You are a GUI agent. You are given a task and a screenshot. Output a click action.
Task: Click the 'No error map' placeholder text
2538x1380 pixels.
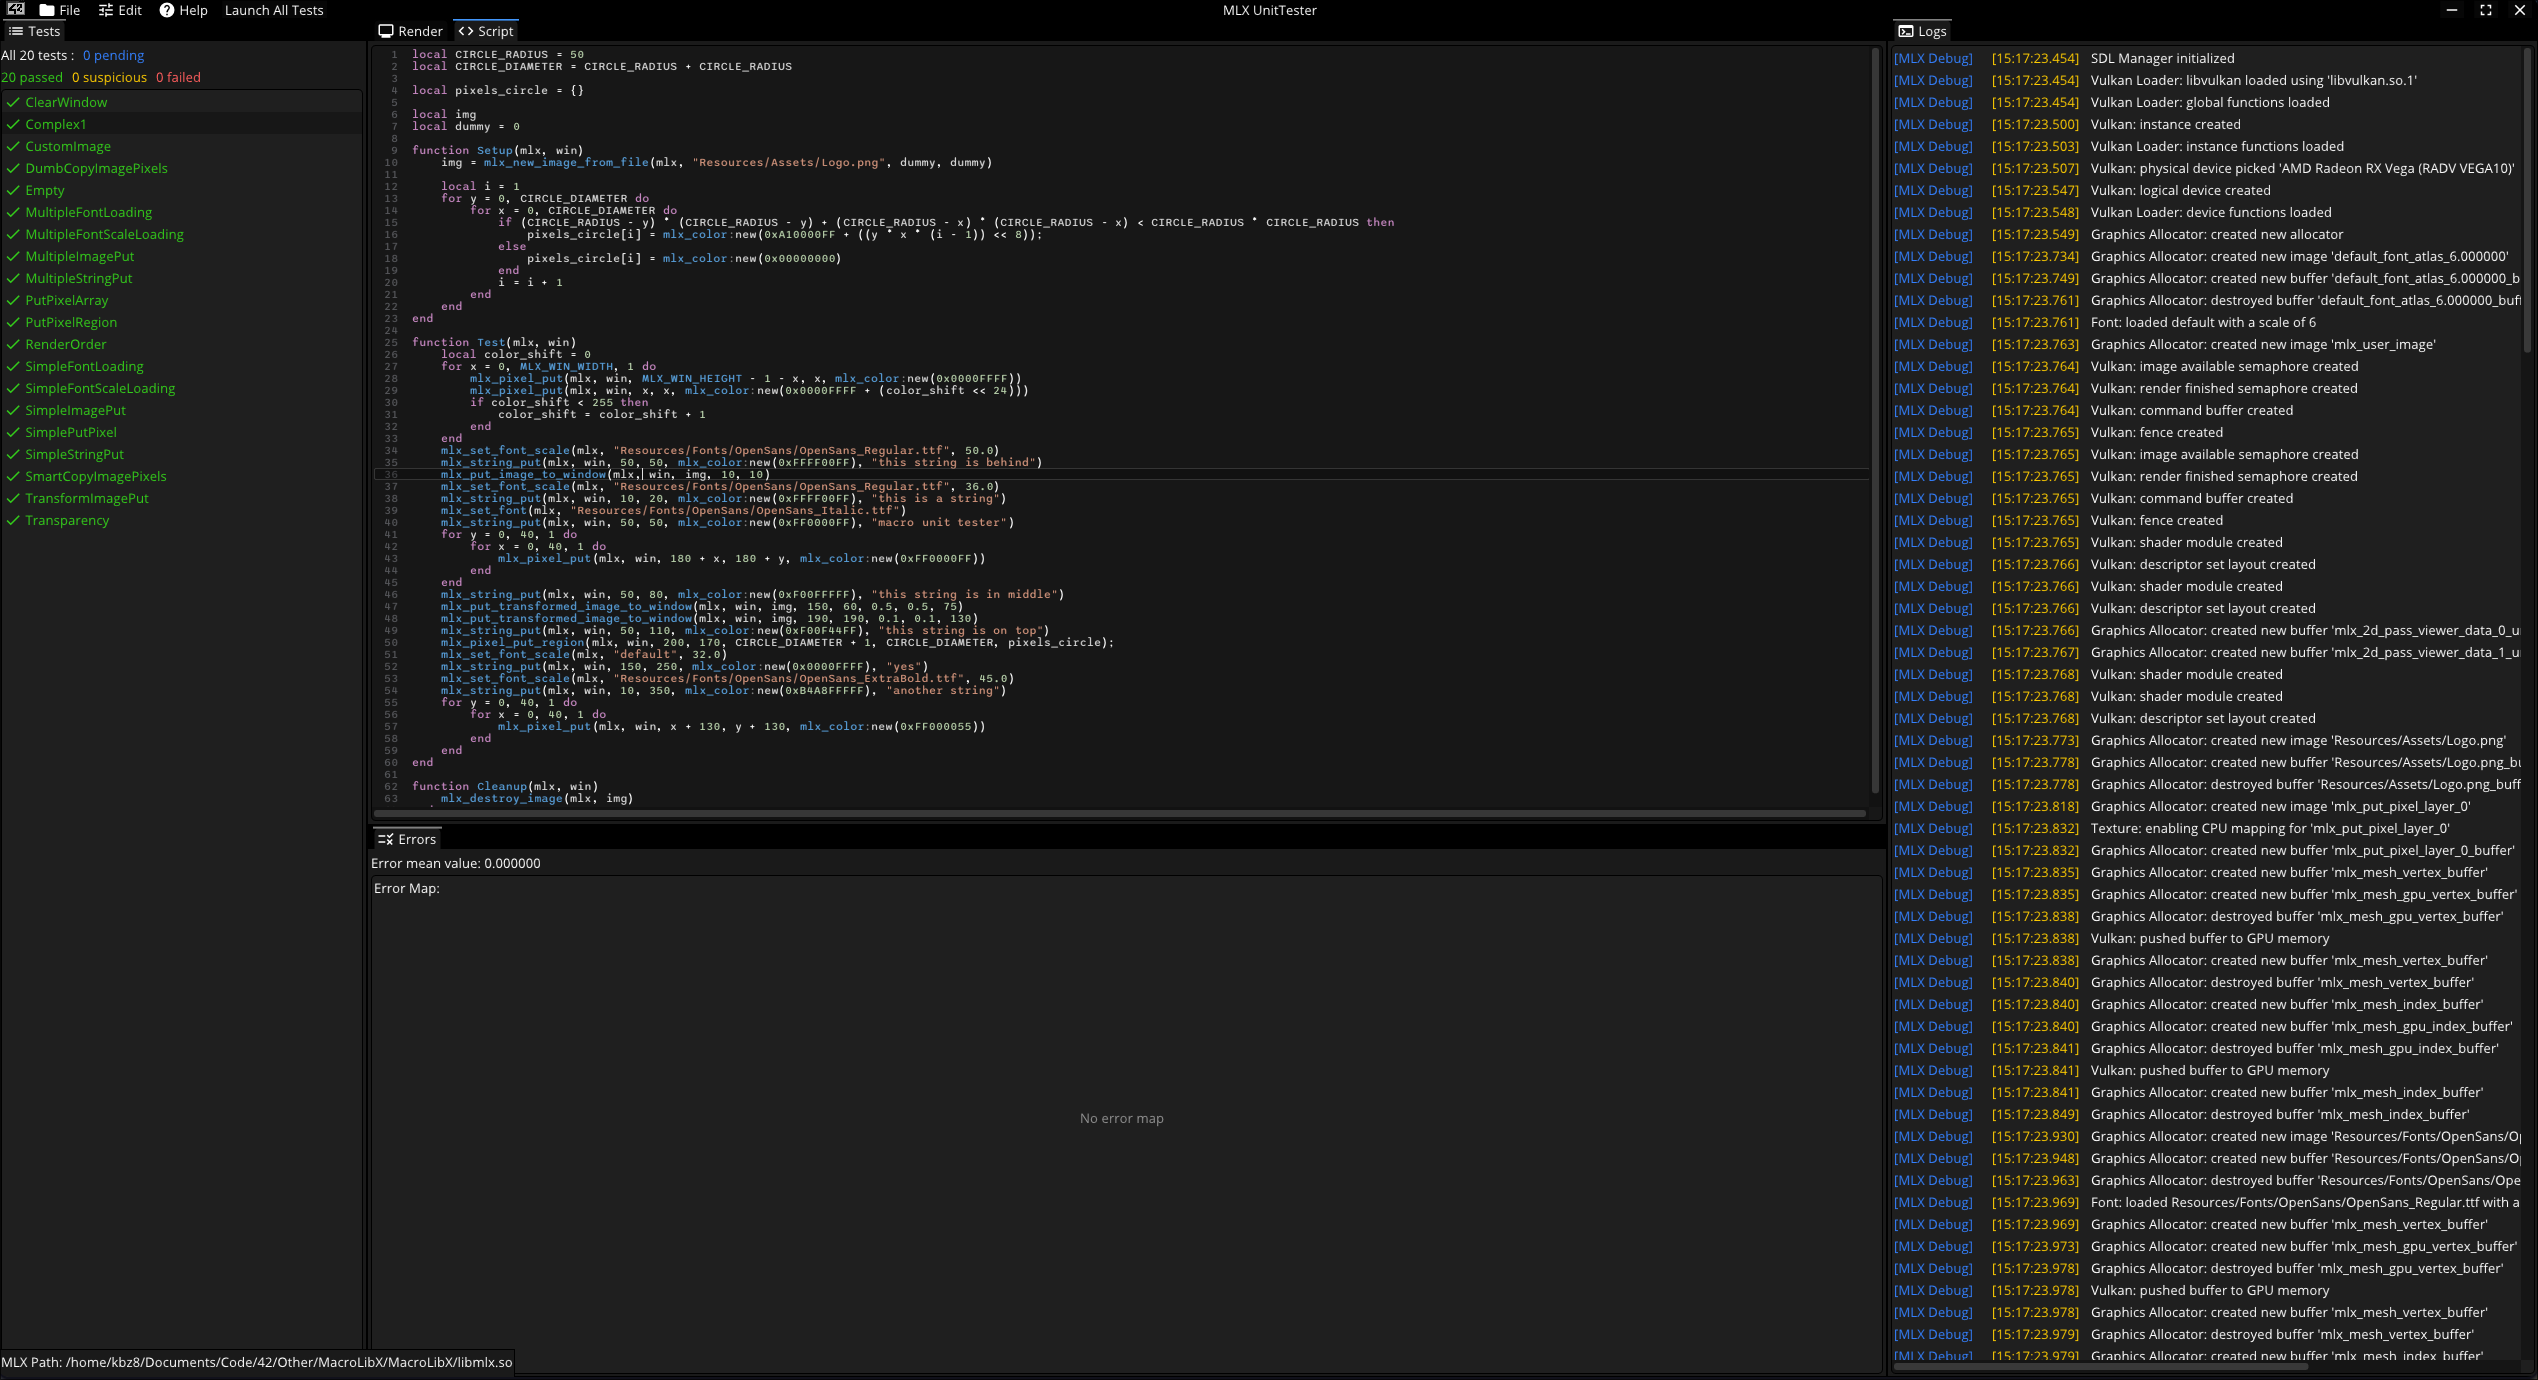1122,1118
